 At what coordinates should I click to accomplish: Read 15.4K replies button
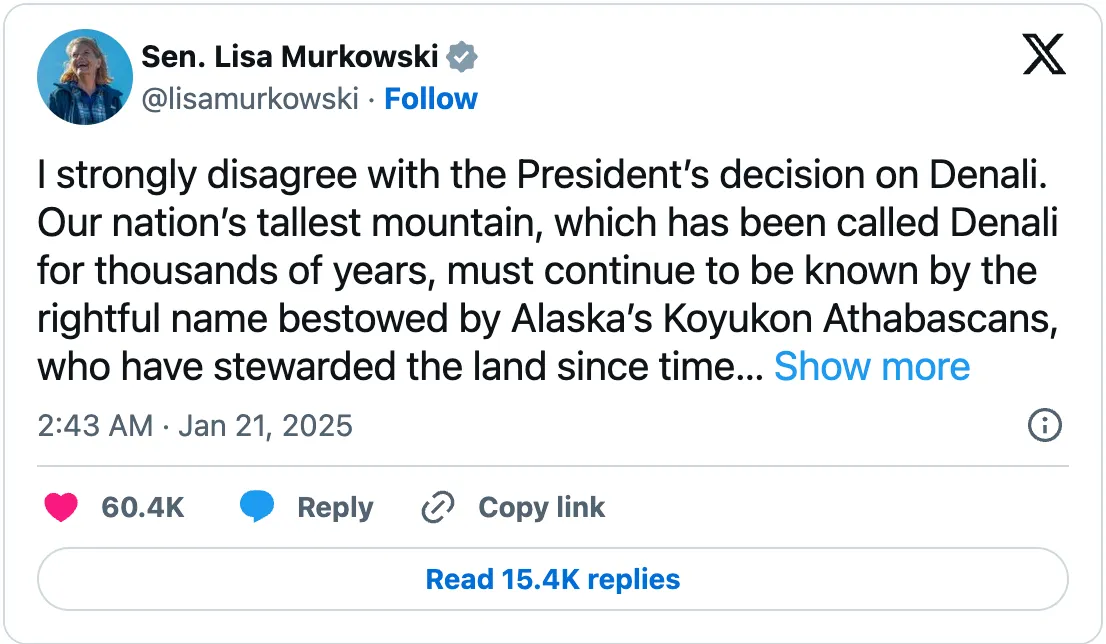pyautogui.click(x=553, y=579)
